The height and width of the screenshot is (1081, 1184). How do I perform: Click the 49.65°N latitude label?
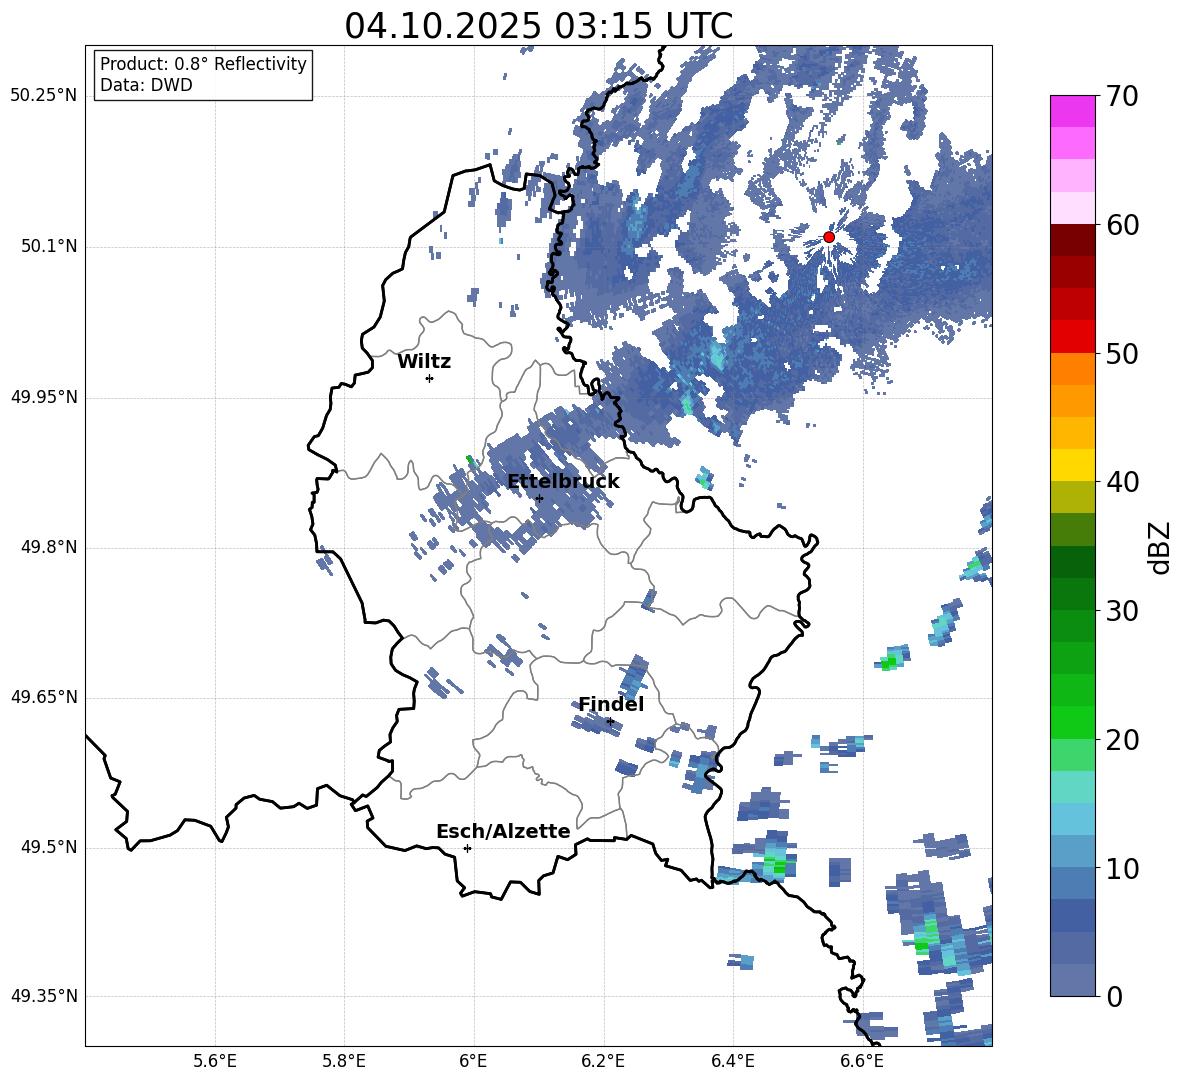[x=44, y=697]
